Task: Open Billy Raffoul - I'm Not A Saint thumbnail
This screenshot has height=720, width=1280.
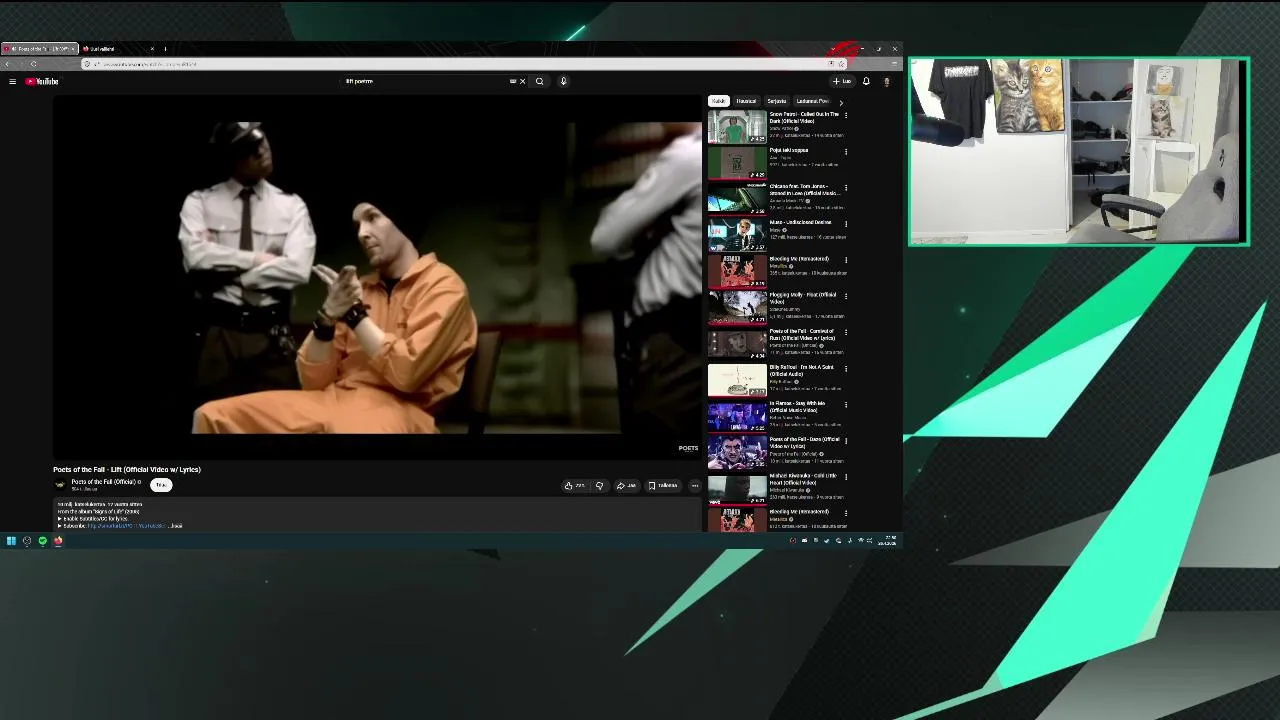Action: (737, 380)
